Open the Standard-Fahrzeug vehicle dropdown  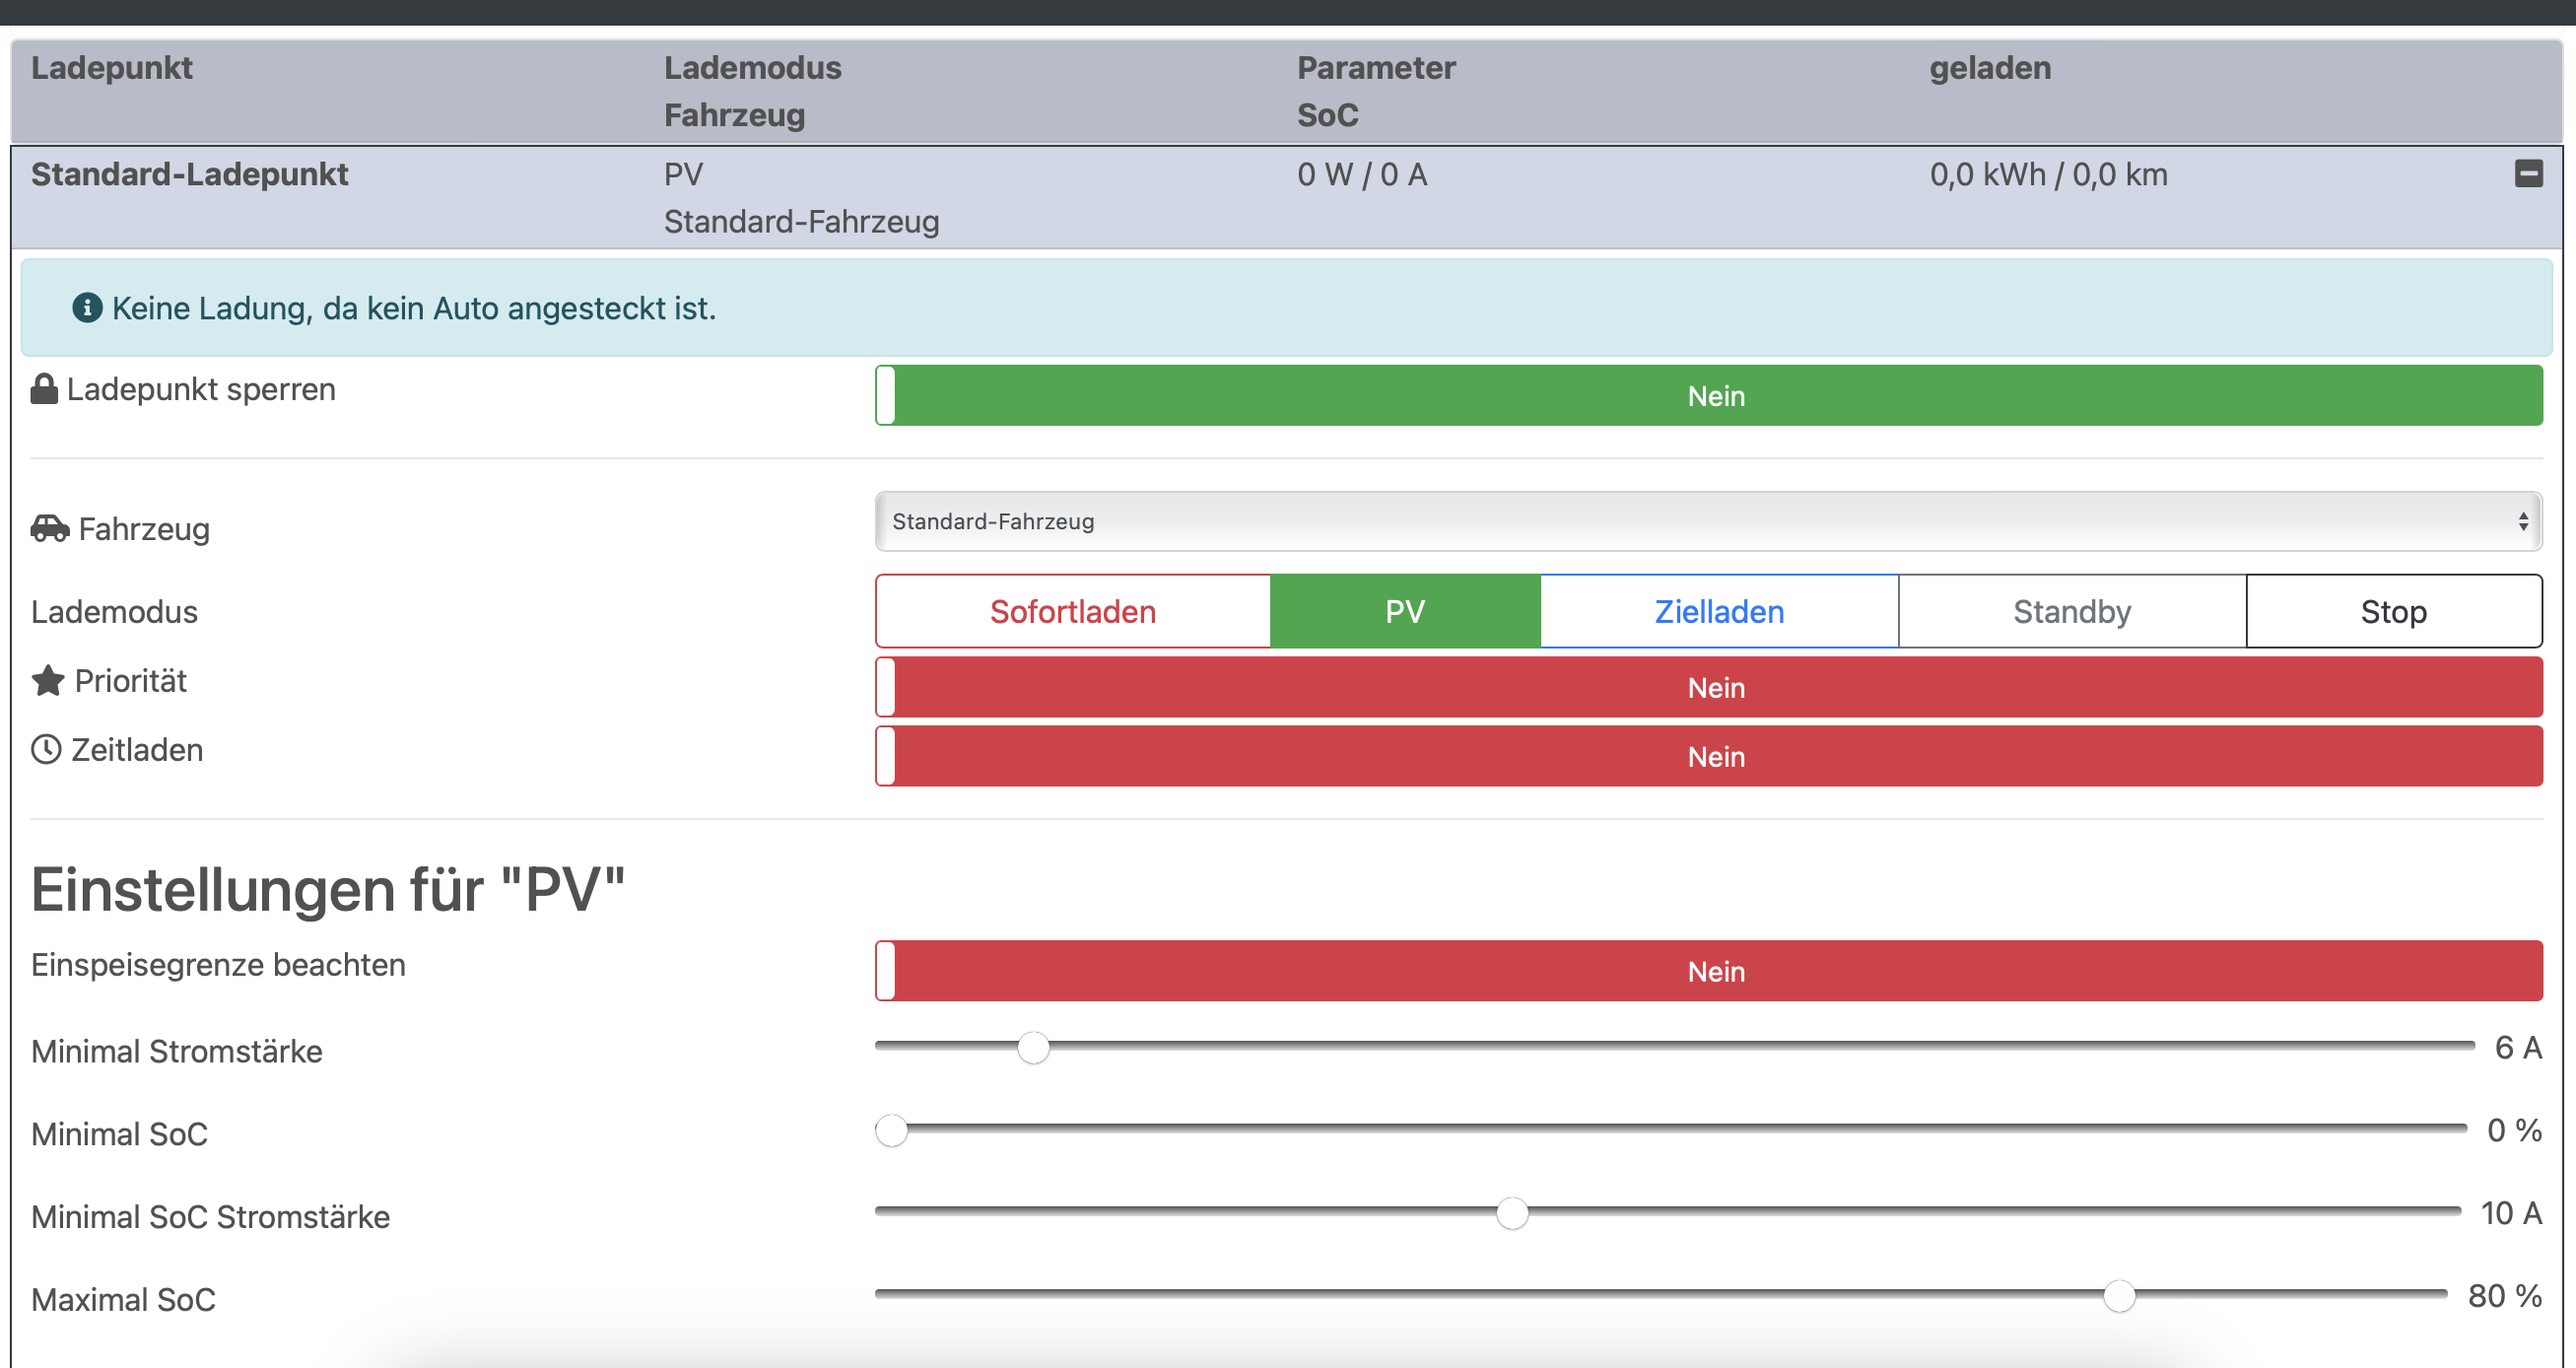pyautogui.click(x=1708, y=521)
